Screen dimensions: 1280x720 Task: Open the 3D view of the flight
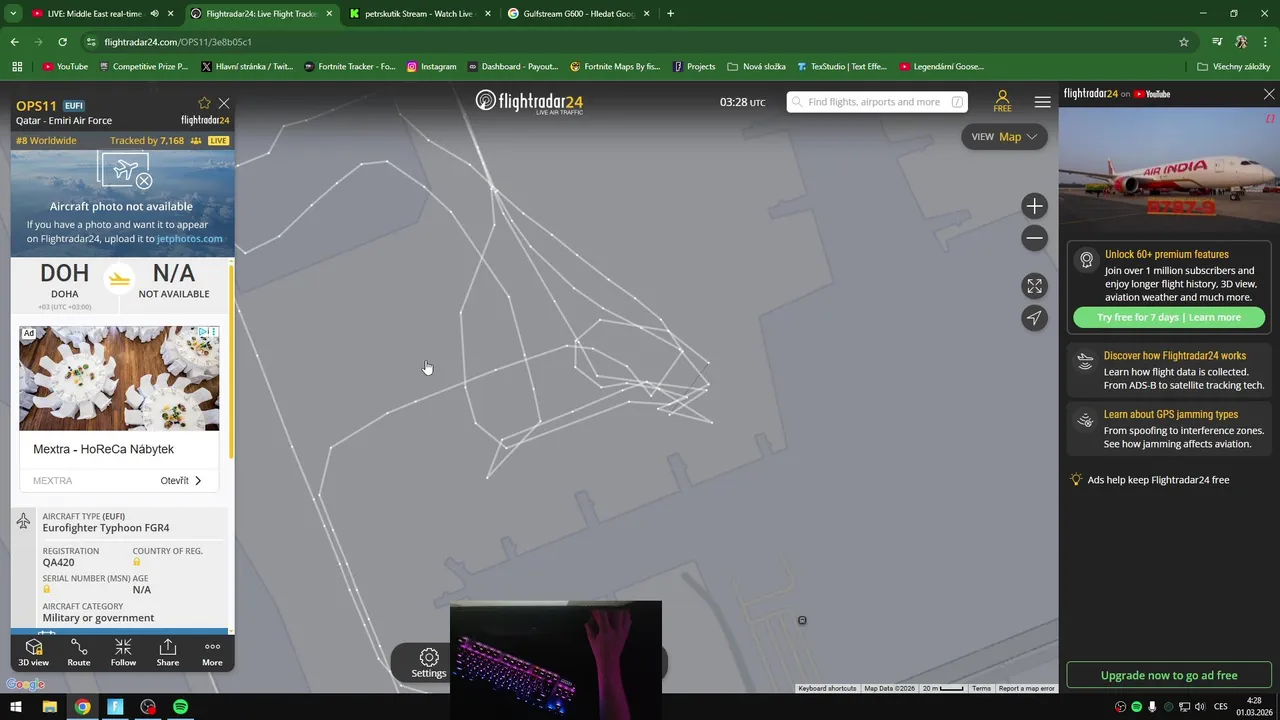(33, 652)
